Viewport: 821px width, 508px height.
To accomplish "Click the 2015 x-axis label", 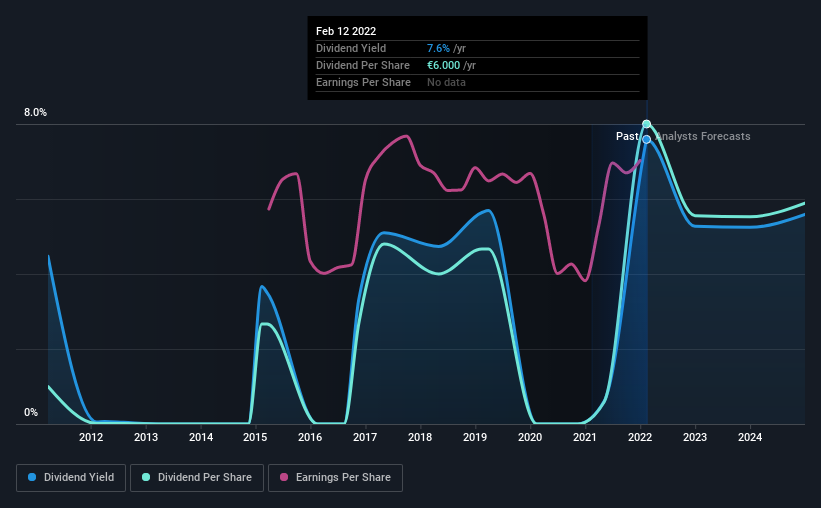I will (x=256, y=437).
